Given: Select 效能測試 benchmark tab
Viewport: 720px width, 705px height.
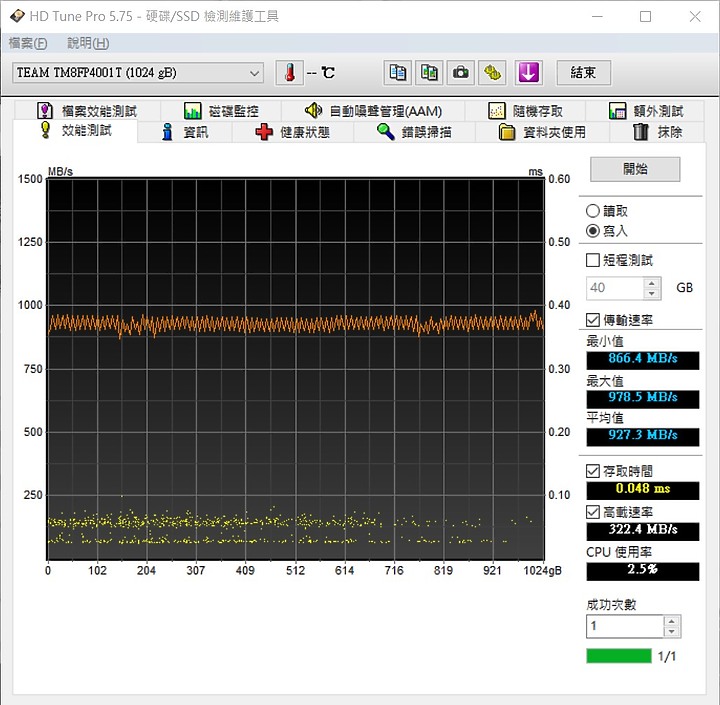Looking at the screenshot, I should point(76,130).
